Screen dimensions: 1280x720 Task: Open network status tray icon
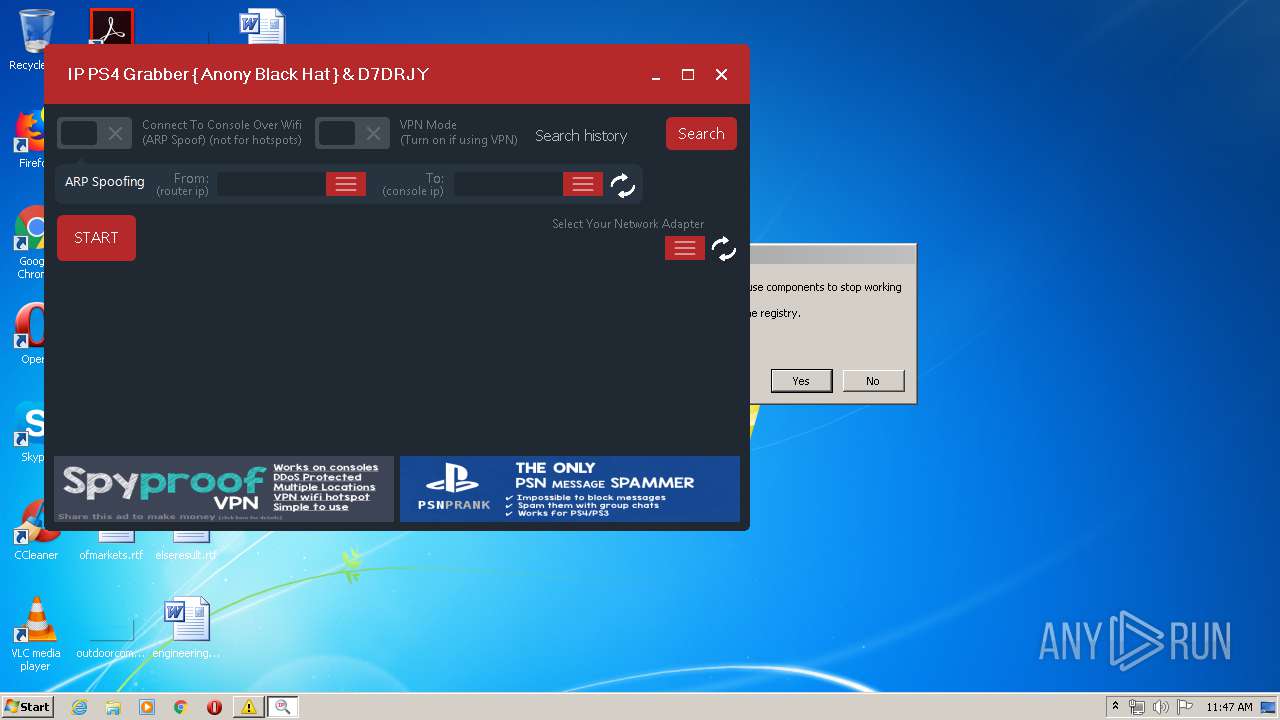1137,707
